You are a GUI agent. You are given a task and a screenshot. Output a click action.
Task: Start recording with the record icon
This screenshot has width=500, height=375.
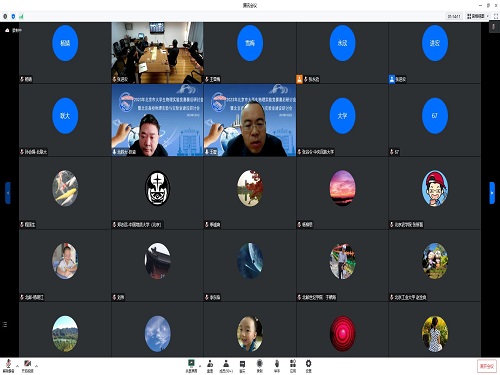click(x=260, y=366)
